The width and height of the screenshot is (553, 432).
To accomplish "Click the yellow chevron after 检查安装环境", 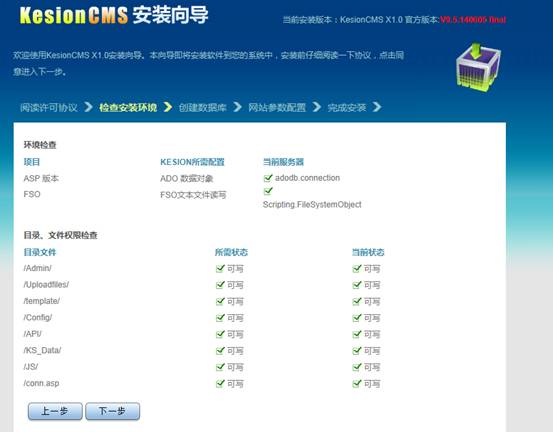I will [168, 107].
